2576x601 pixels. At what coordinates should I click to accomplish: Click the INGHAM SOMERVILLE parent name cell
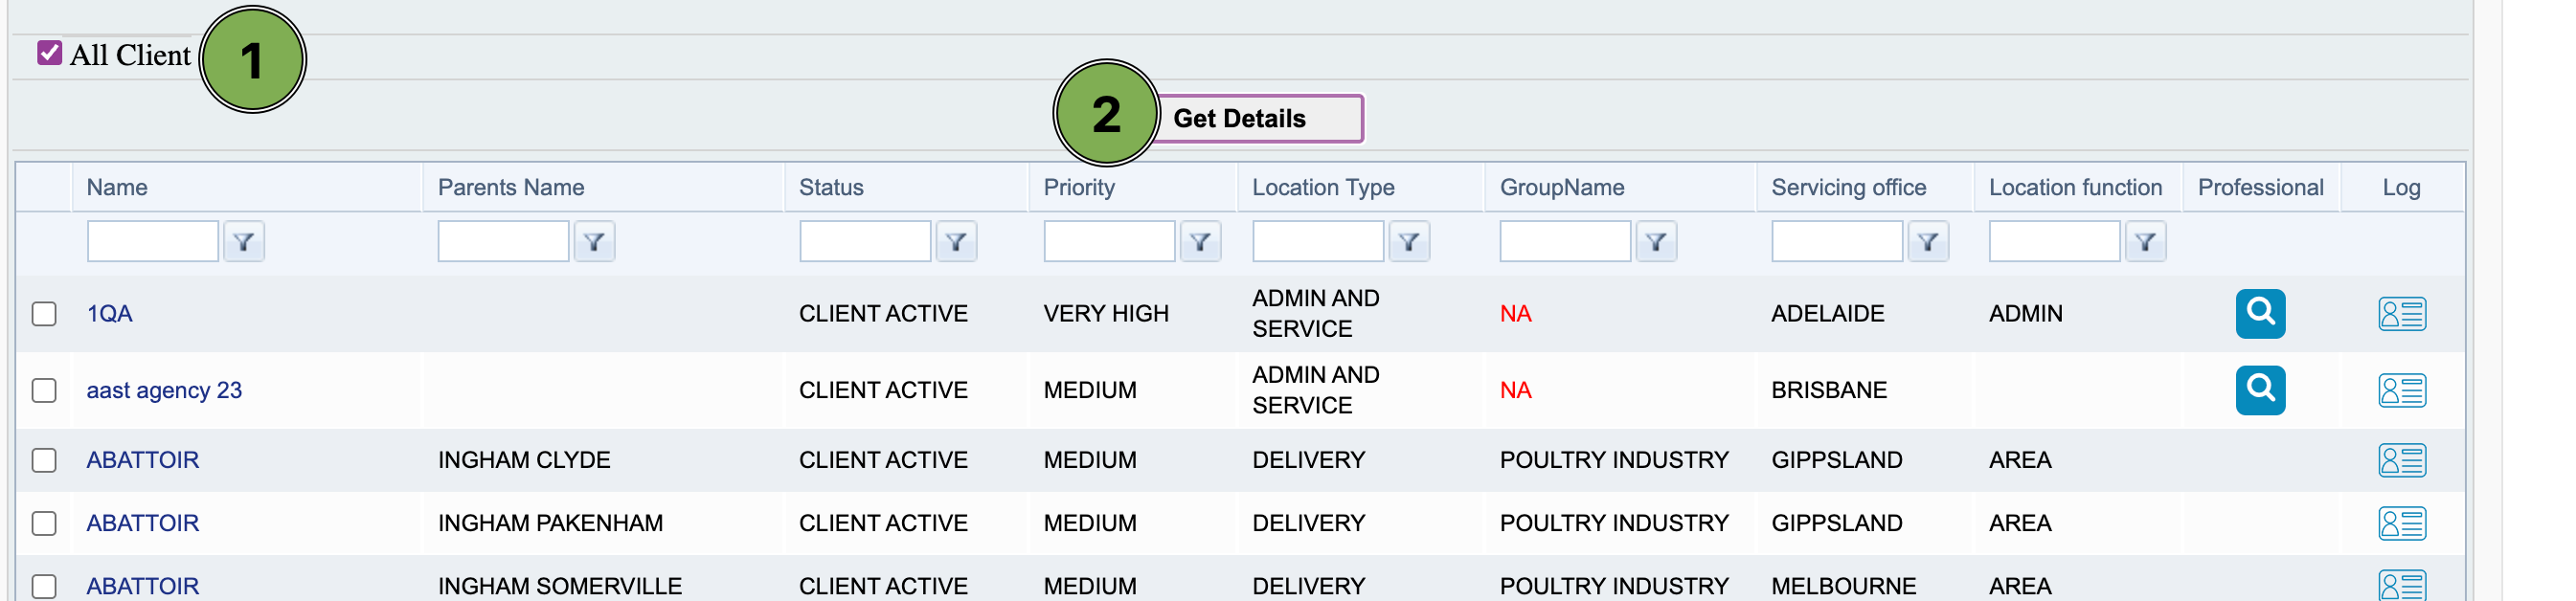[560, 586]
